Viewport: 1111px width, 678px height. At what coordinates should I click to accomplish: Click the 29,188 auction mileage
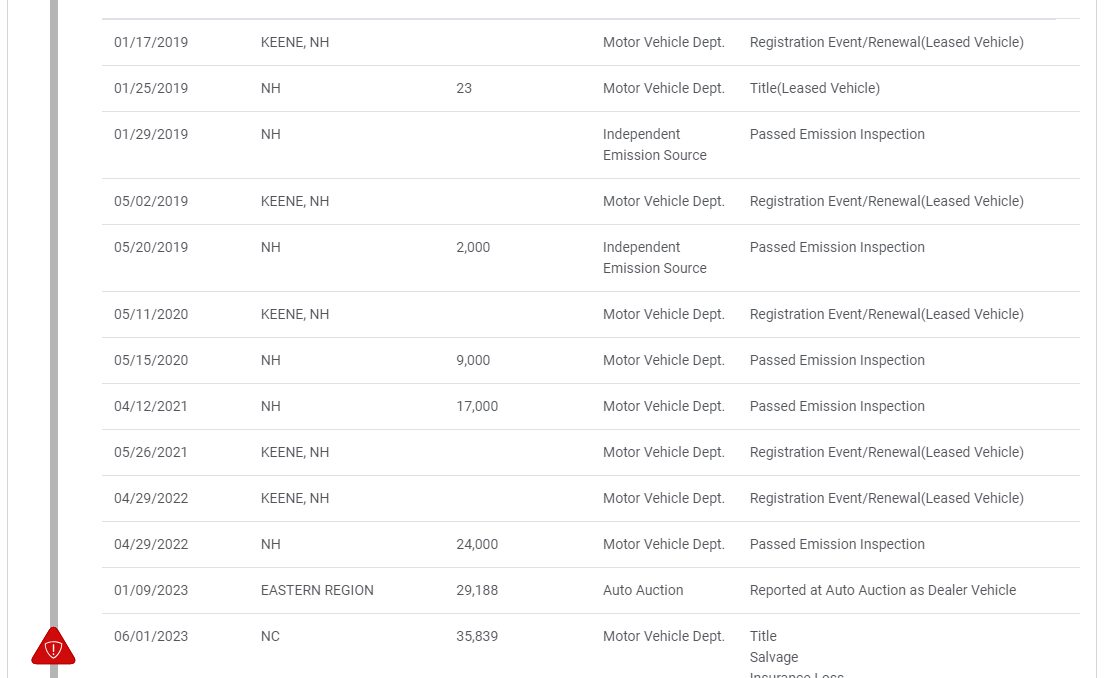click(477, 590)
